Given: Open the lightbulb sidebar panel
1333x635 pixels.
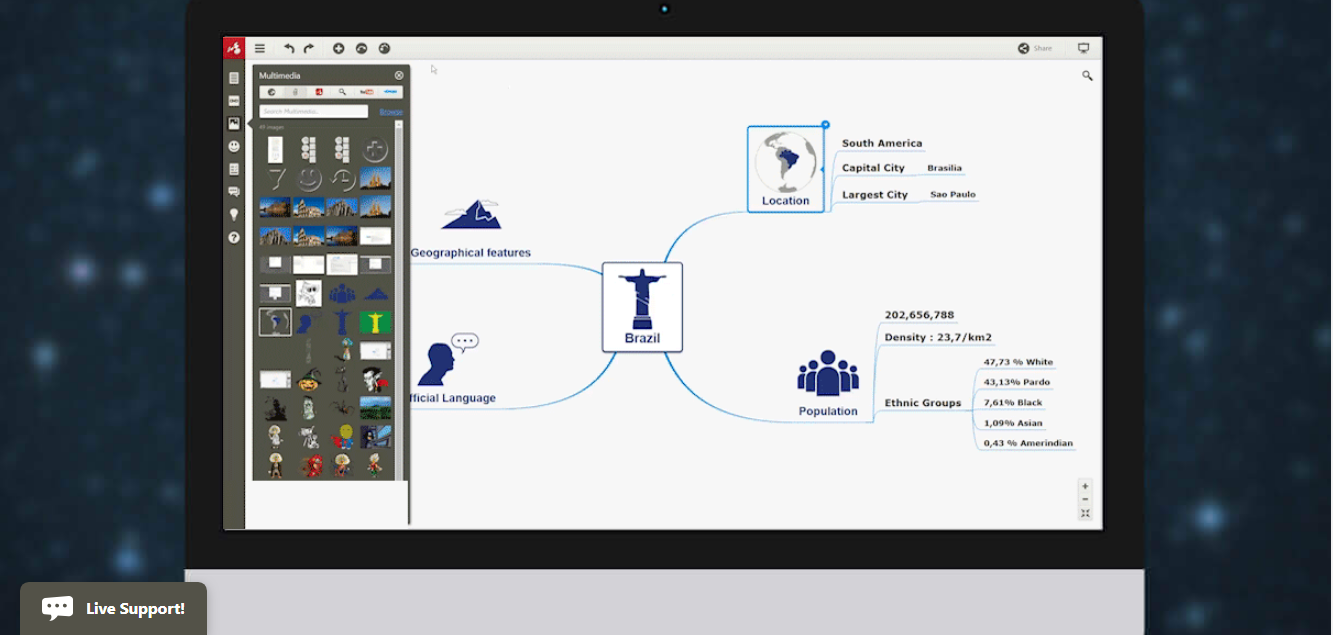Looking at the screenshot, I should 234,214.
